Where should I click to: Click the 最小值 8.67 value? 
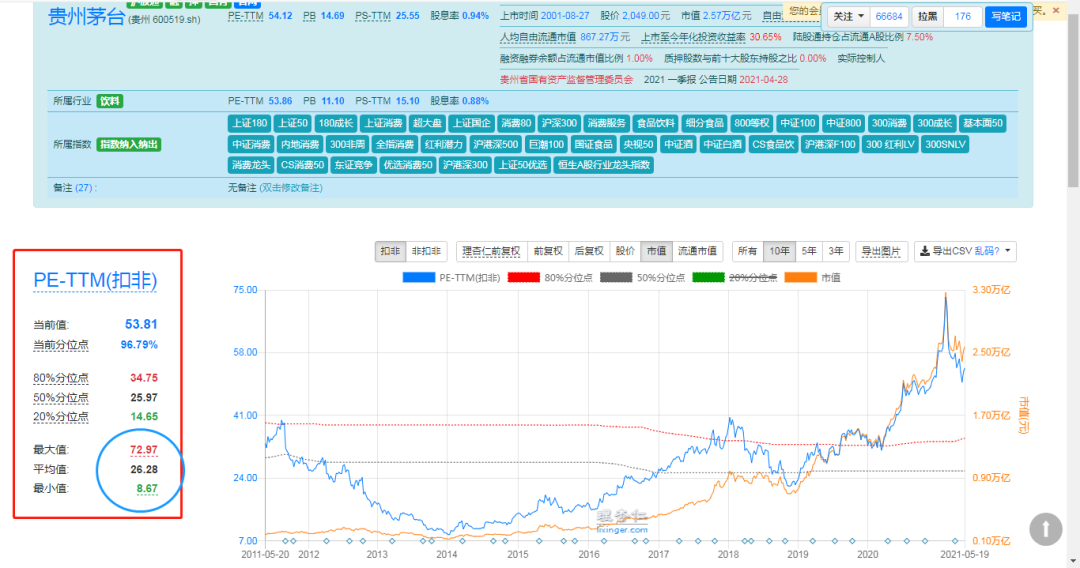click(147, 489)
